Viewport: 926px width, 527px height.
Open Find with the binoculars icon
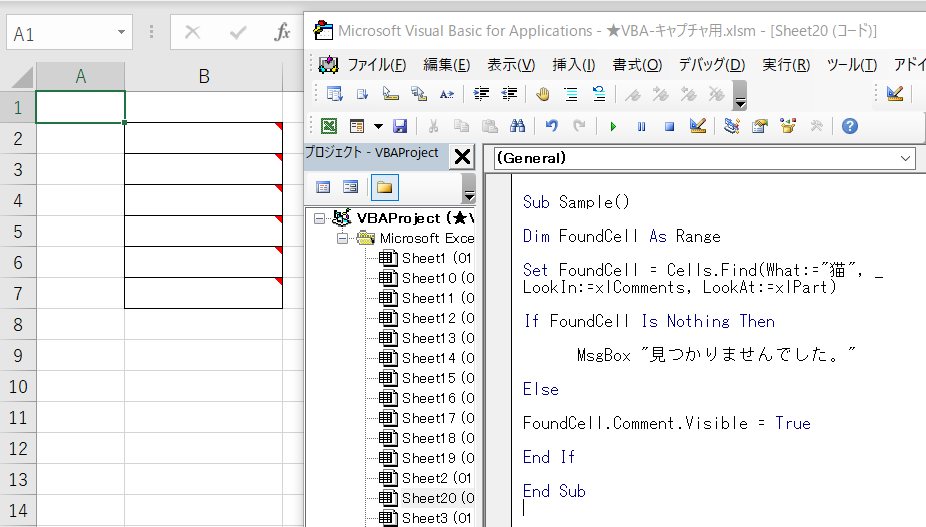(x=517, y=126)
